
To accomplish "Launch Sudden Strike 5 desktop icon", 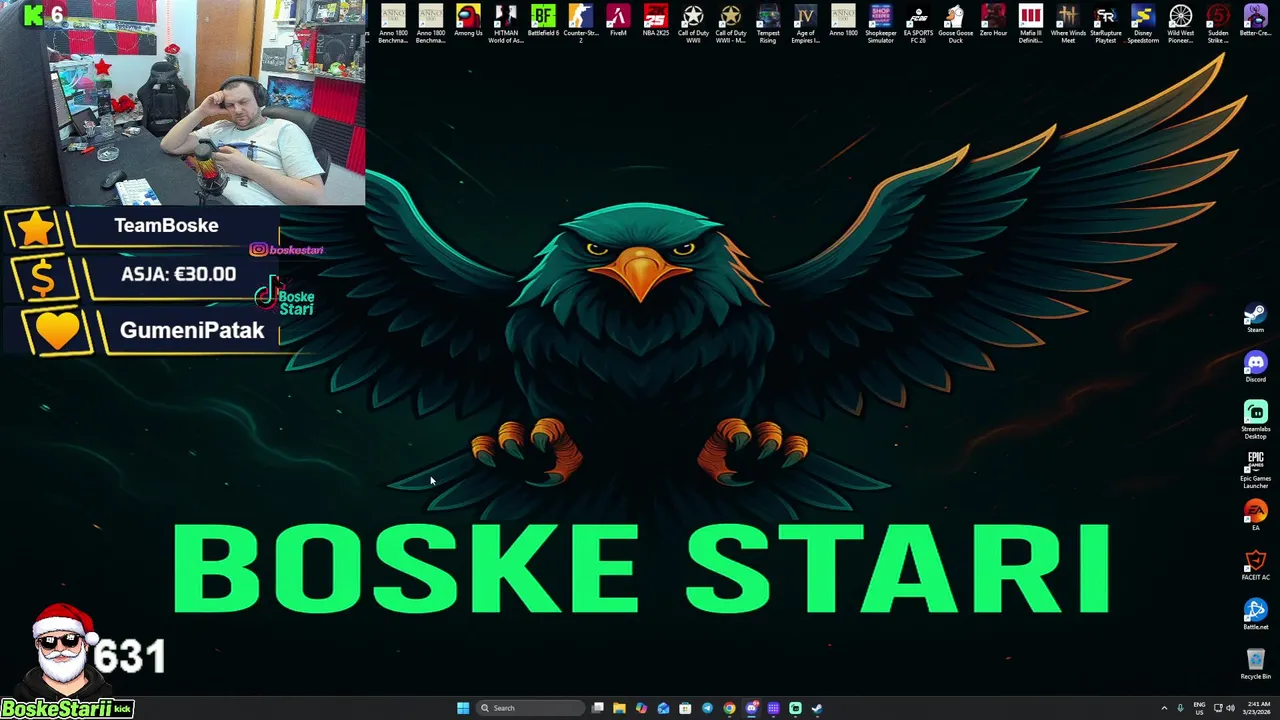I will (1218, 24).
